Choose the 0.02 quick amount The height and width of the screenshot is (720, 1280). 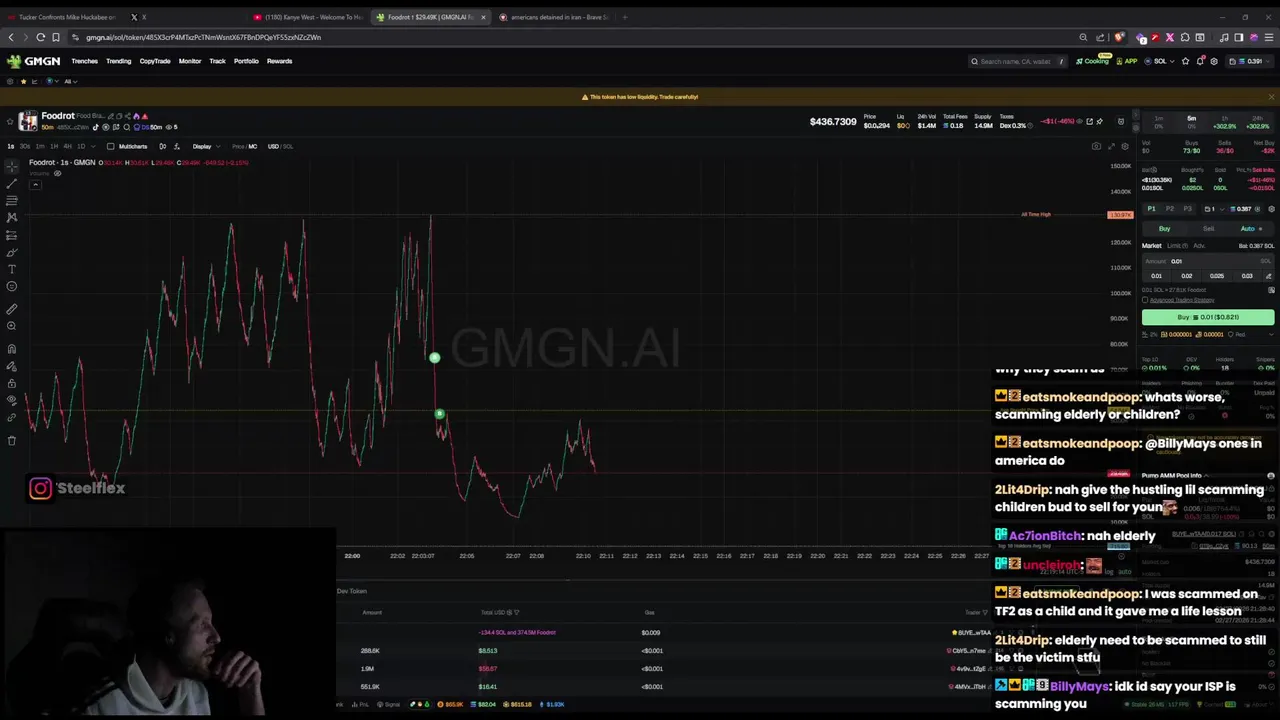point(1187,276)
